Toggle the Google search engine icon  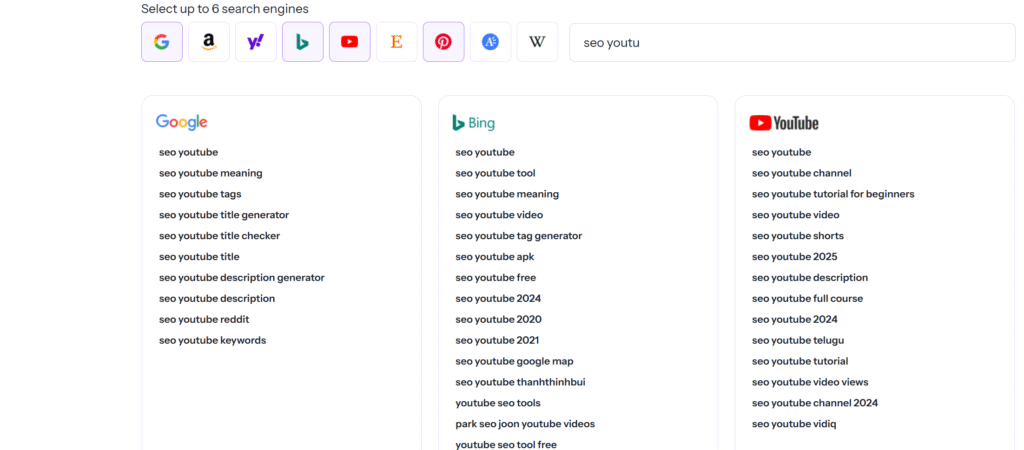(162, 42)
